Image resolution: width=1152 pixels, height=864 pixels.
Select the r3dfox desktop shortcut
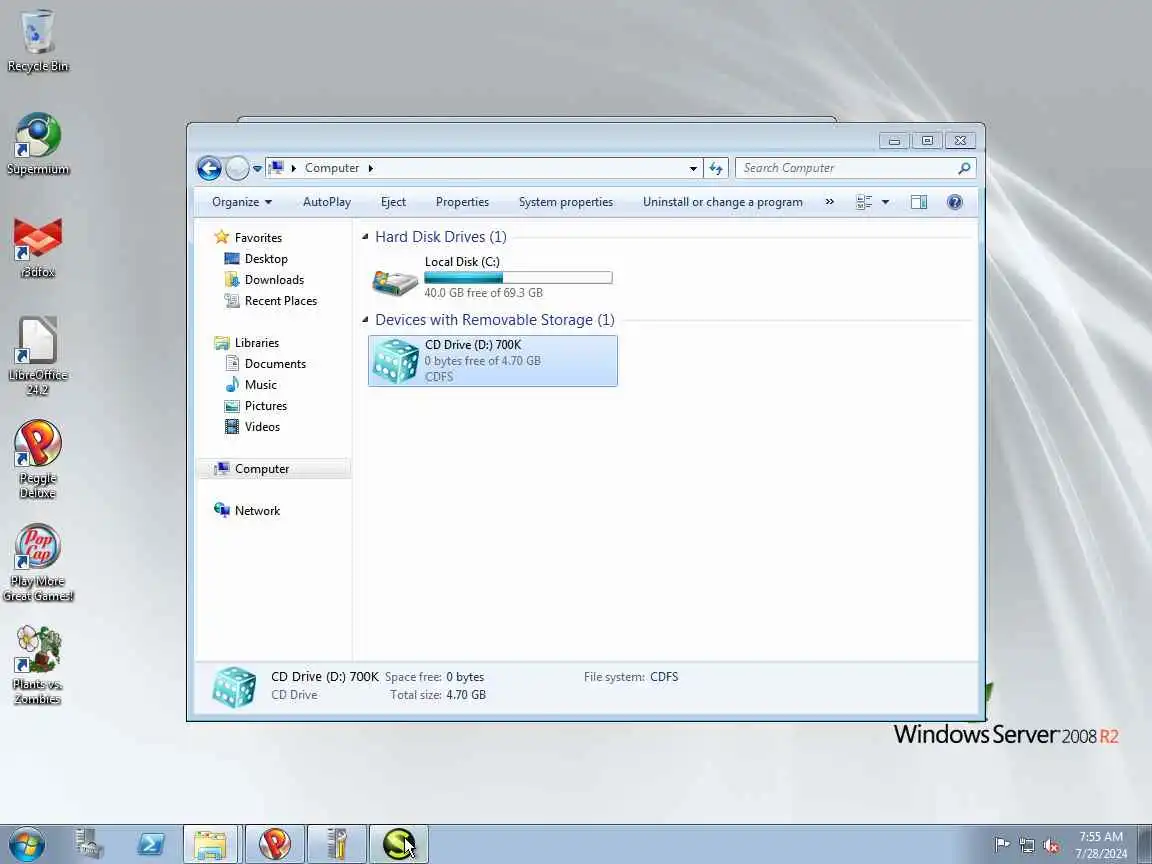coord(37,248)
